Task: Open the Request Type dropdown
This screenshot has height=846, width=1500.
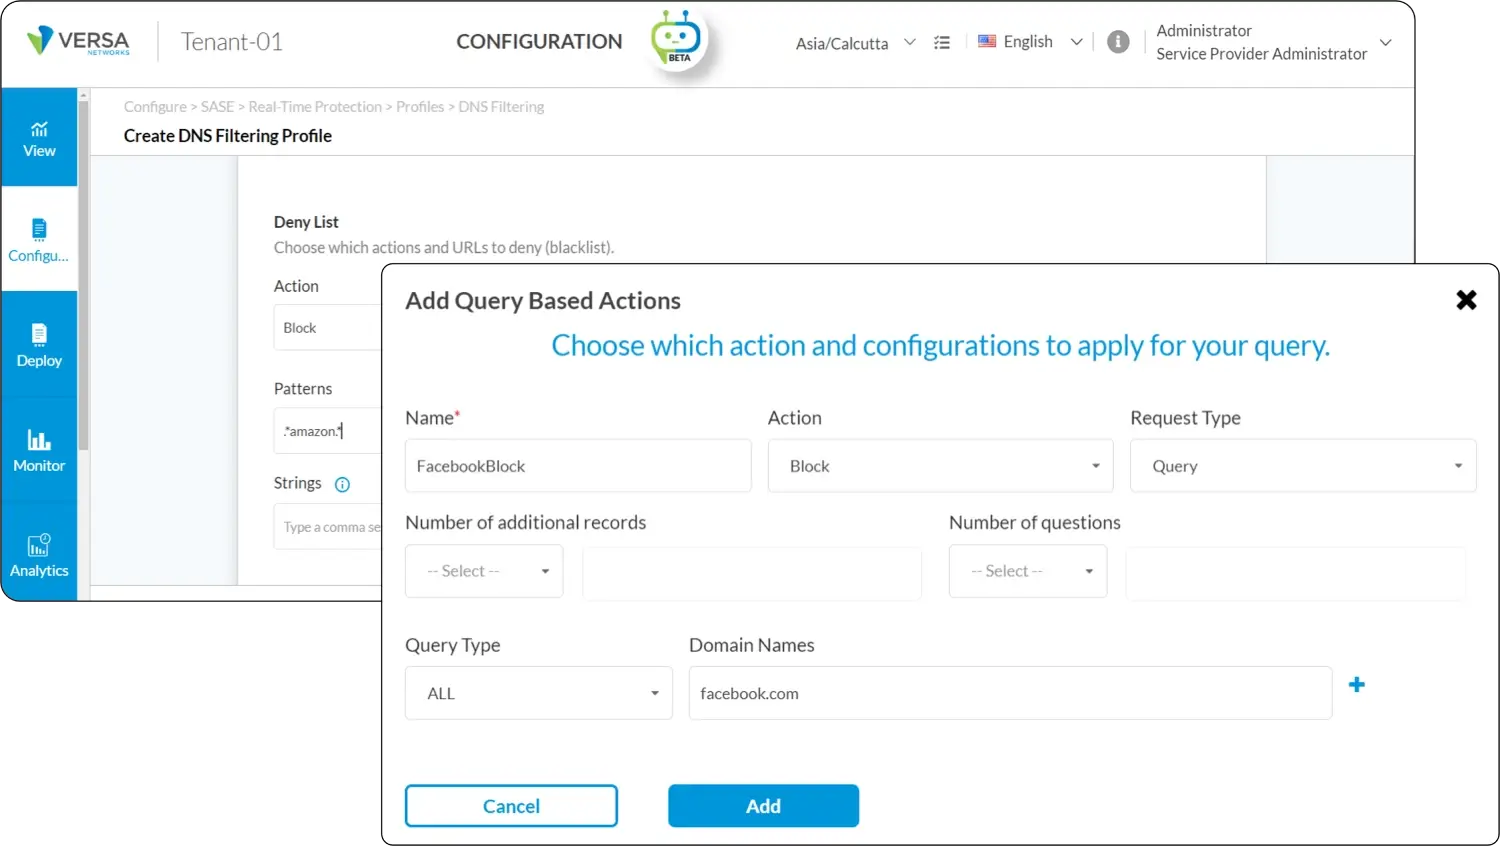Action: 1302,466
